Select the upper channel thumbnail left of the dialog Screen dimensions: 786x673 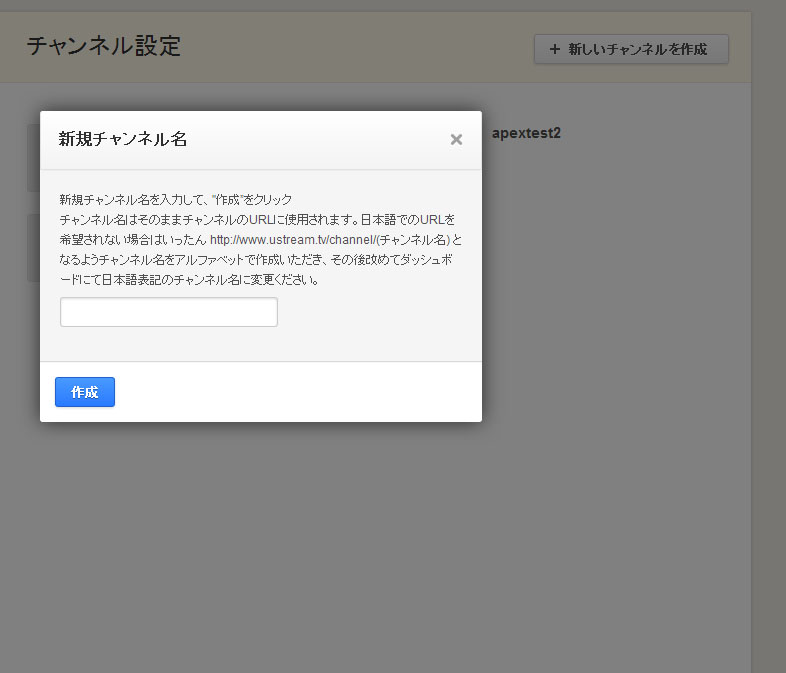(x=33, y=157)
